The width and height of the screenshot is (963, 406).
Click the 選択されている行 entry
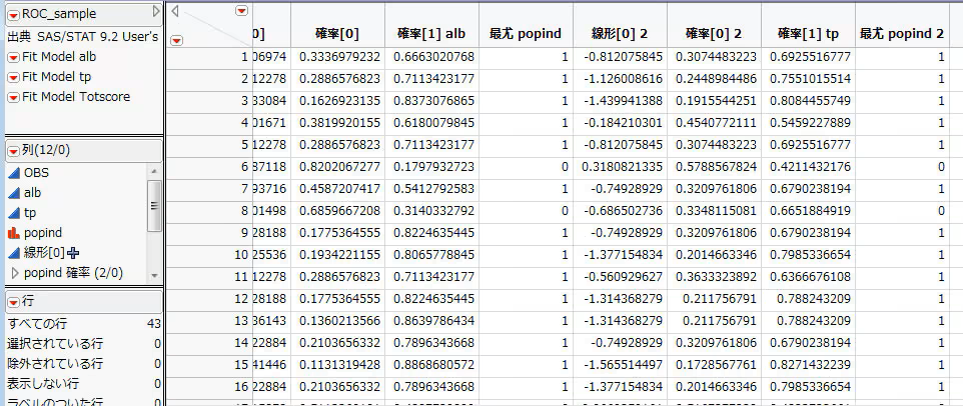pyautogui.click(x=84, y=343)
